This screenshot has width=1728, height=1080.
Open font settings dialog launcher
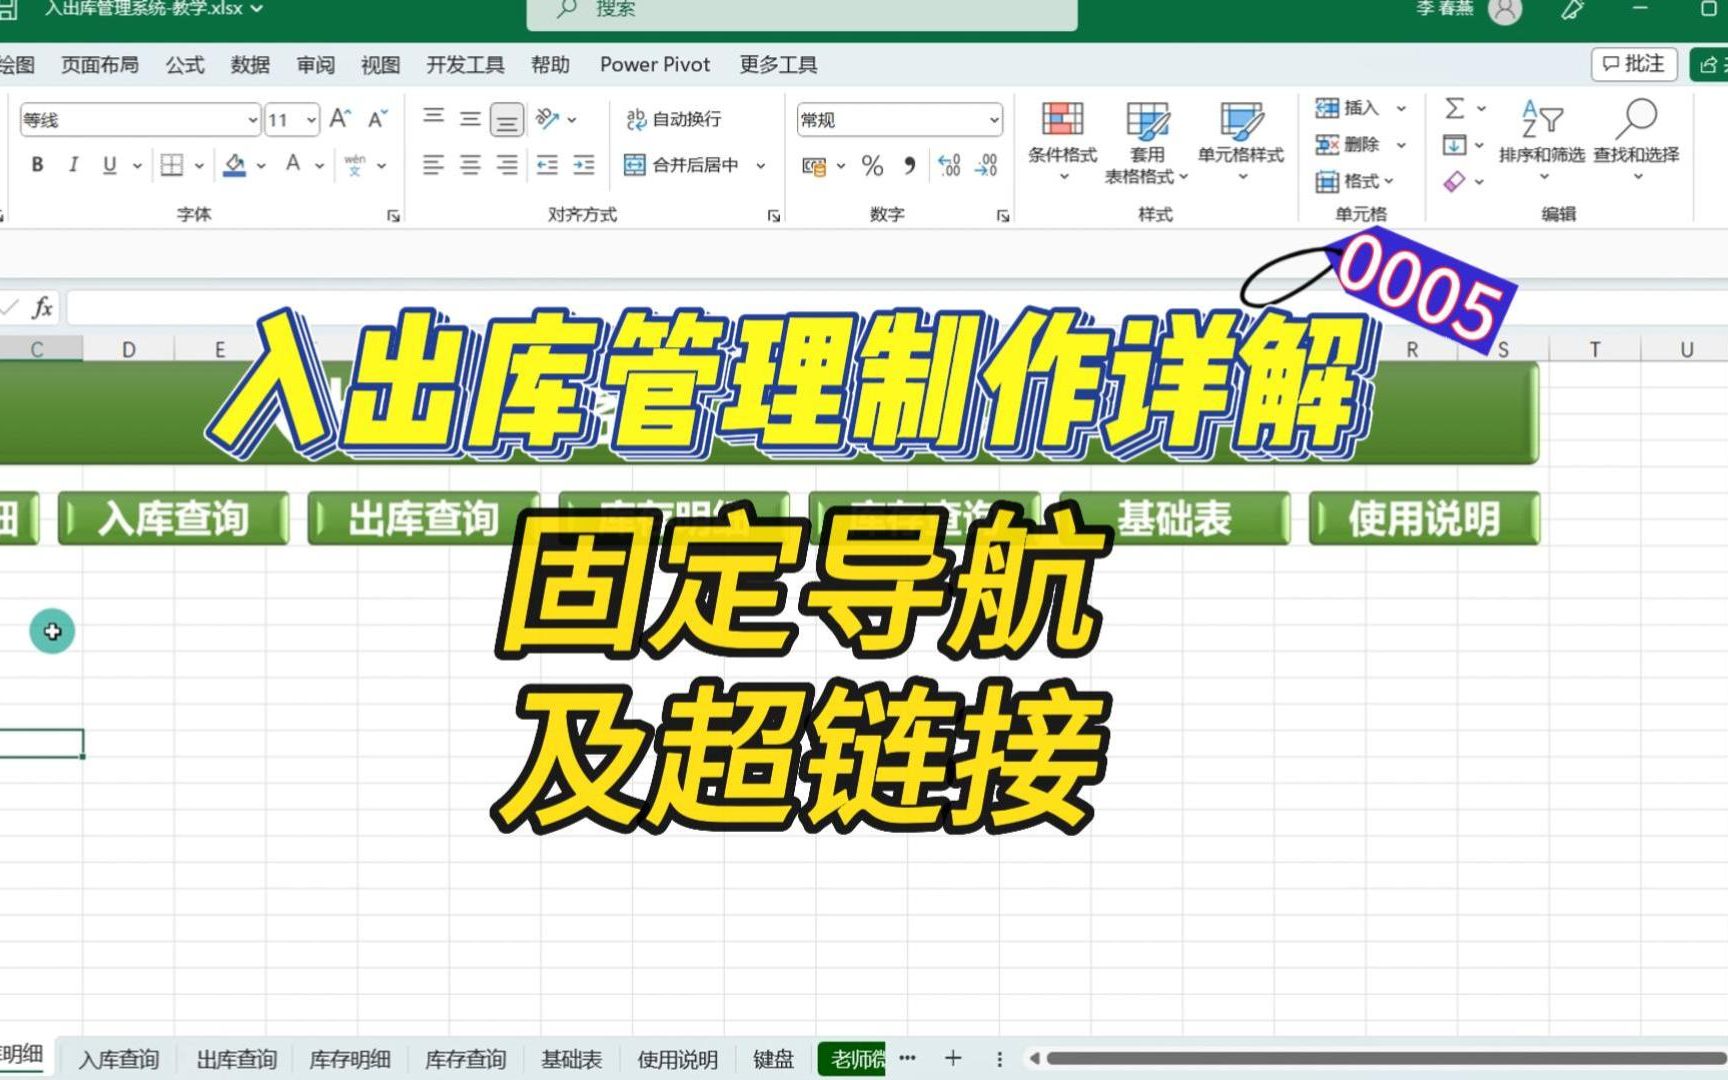click(x=393, y=215)
